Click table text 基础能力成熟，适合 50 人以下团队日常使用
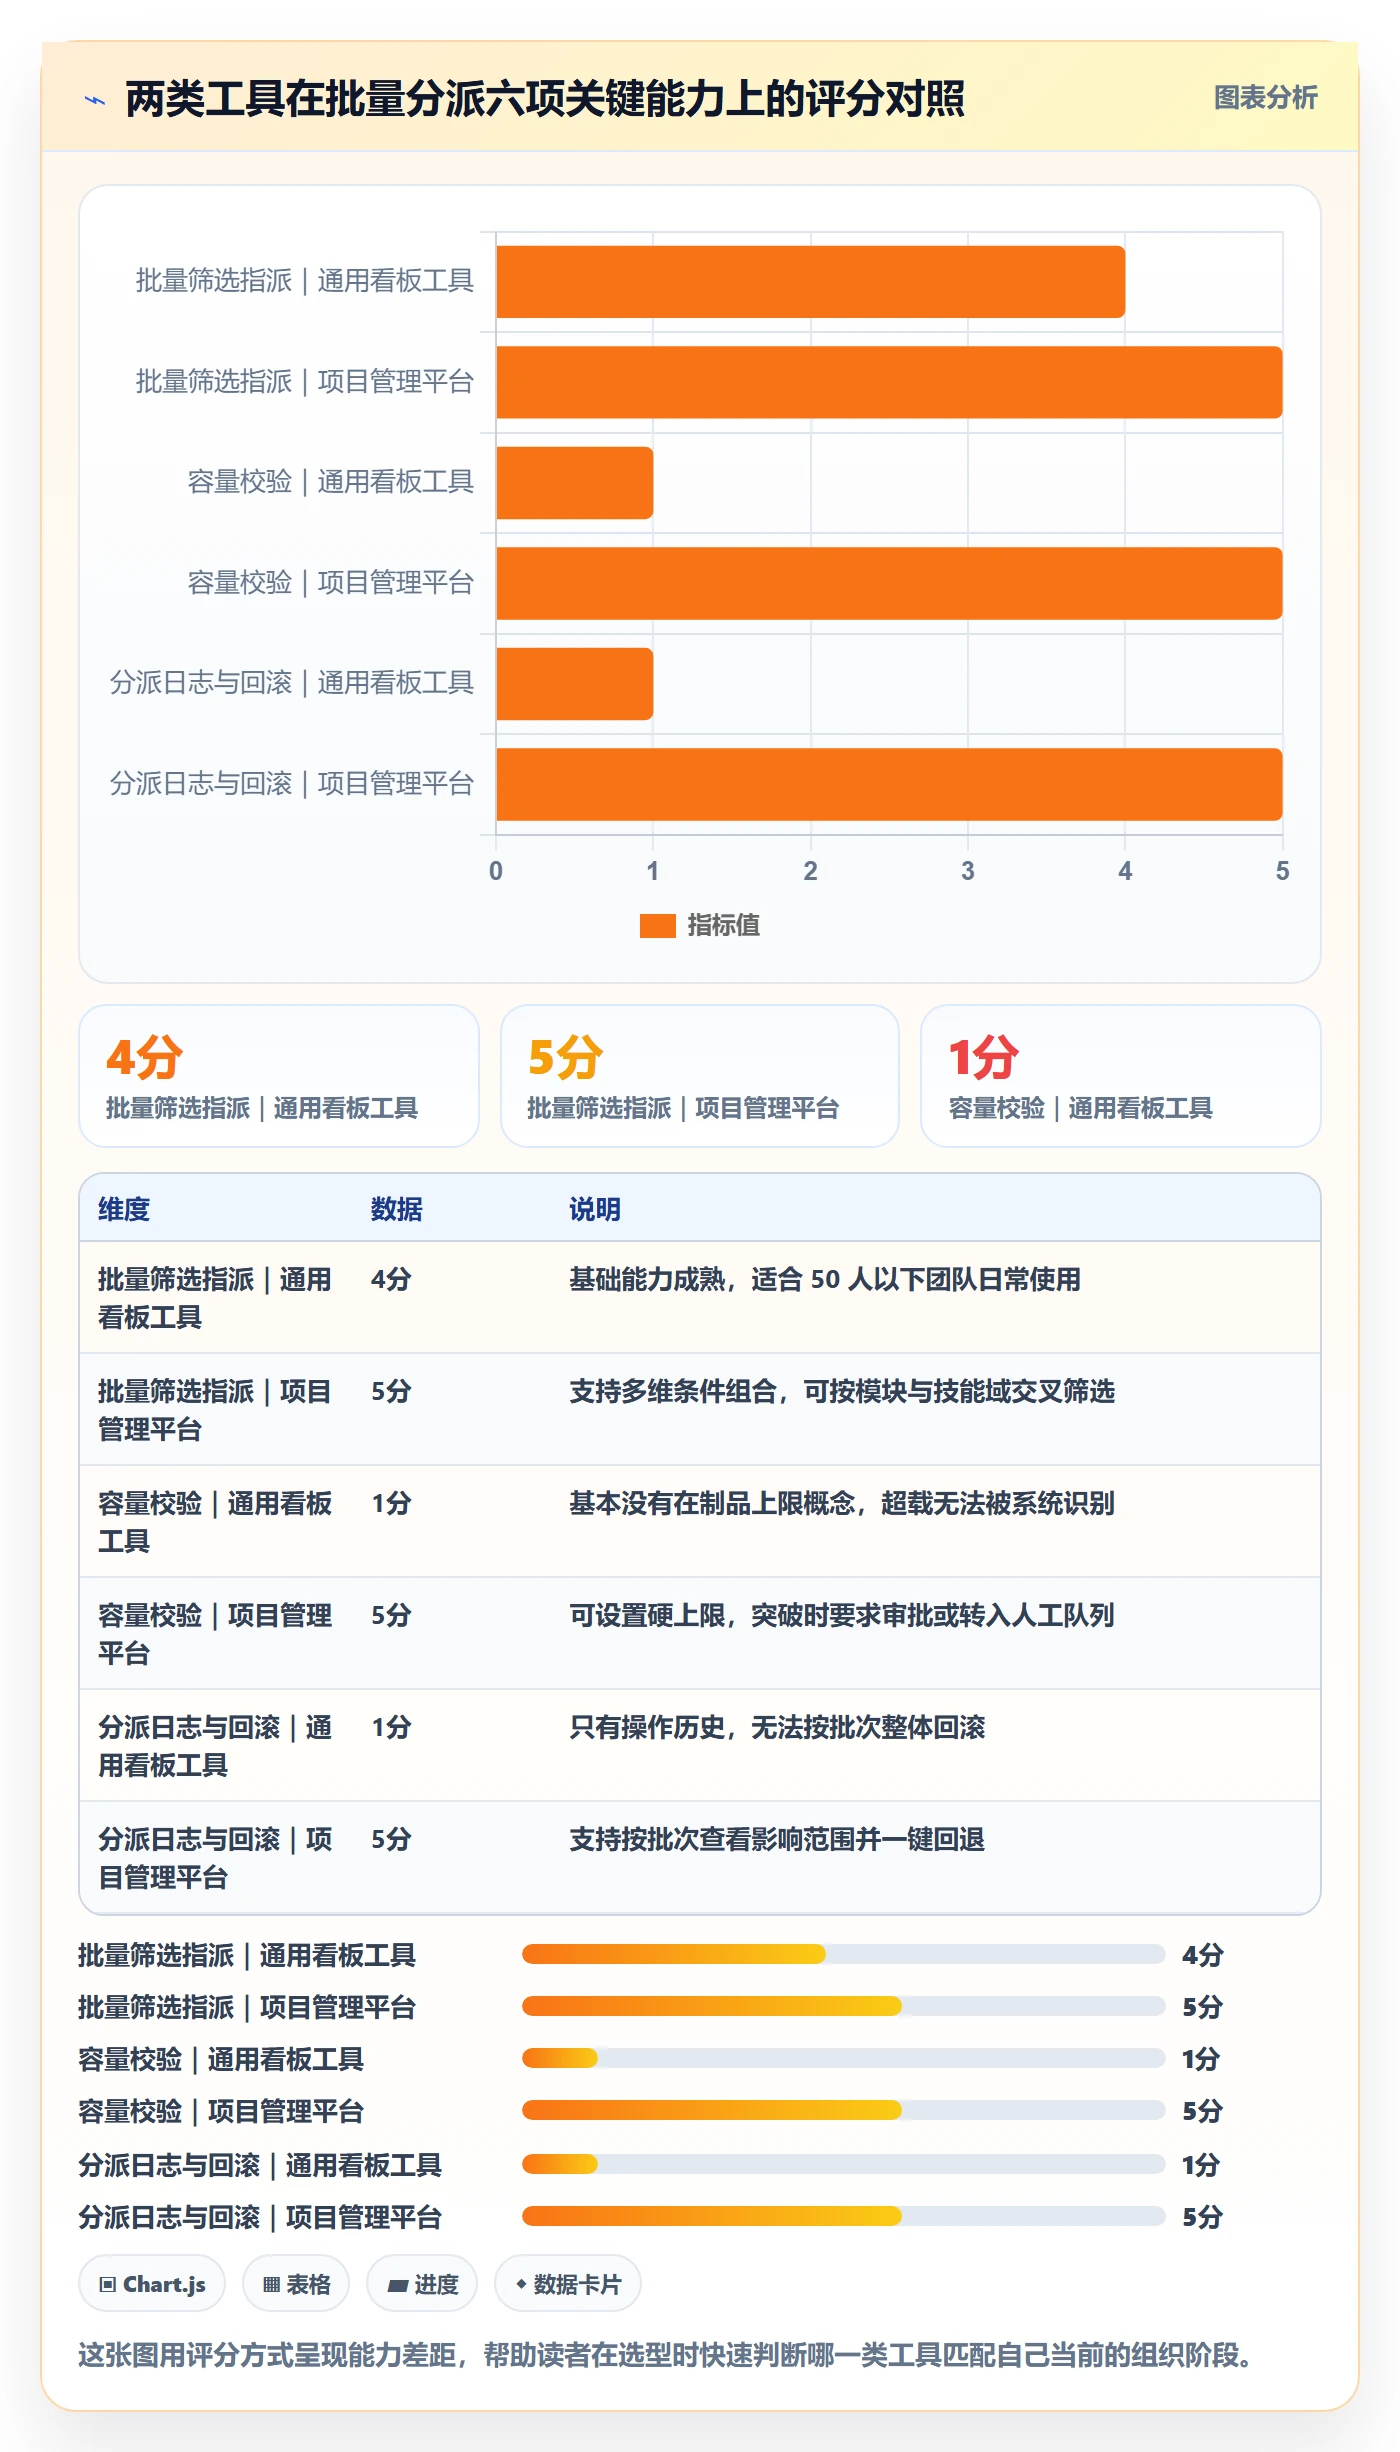Image resolution: width=1400 pixels, height=2452 pixels. tap(825, 1280)
